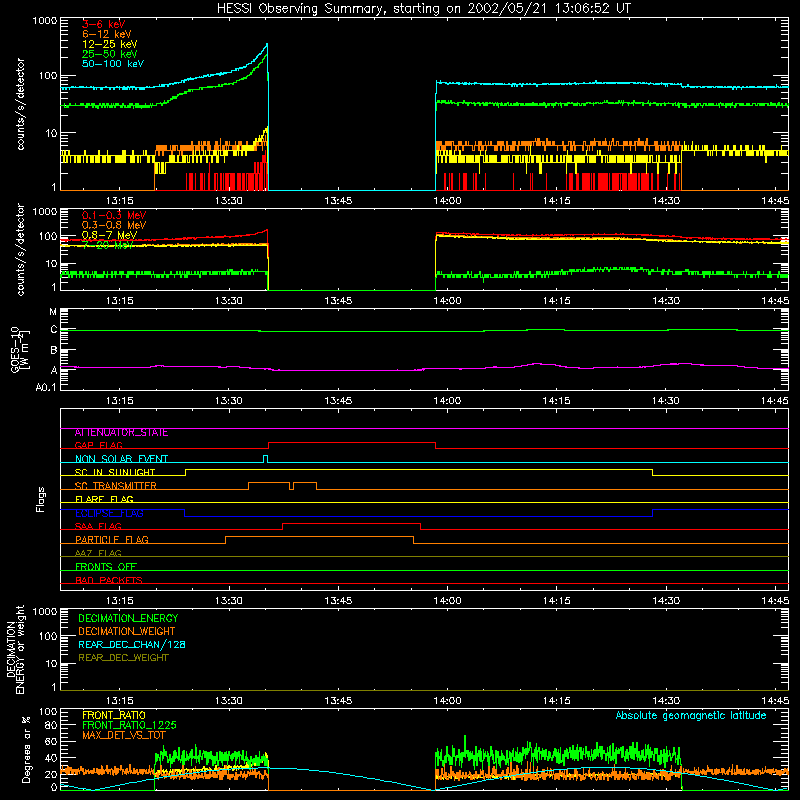Select the SAA_FLAG label
The image size is (800, 800).
[x=98, y=527]
